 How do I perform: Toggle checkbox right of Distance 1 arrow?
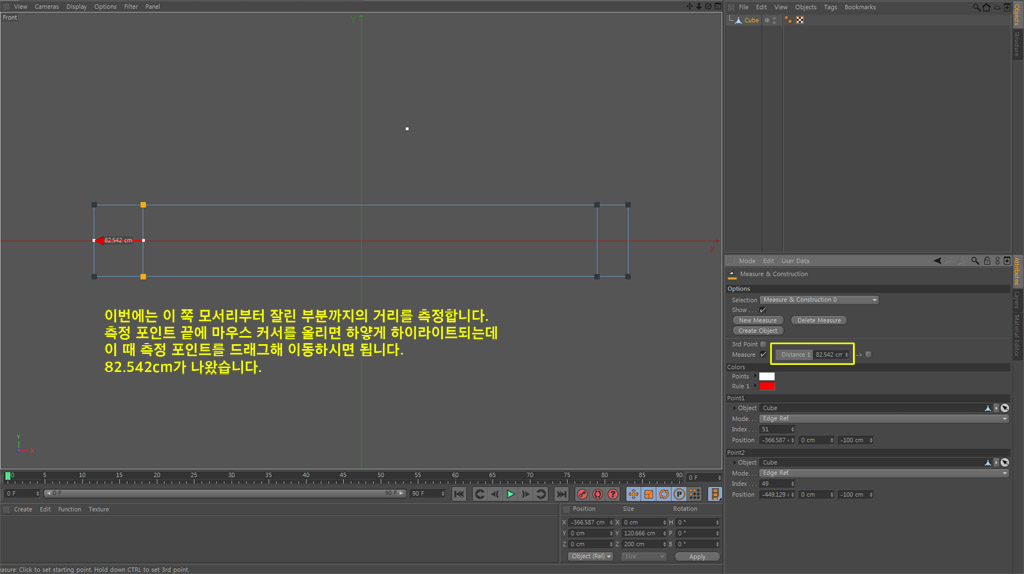(868, 355)
